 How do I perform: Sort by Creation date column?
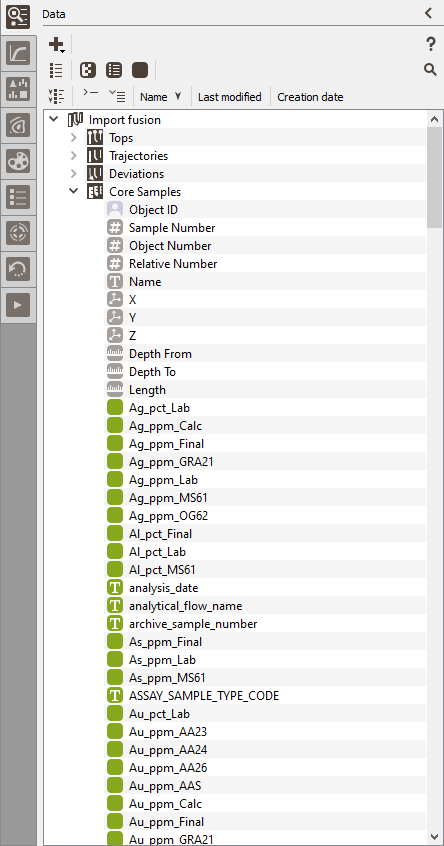pyautogui.click(x=310, y=97)
